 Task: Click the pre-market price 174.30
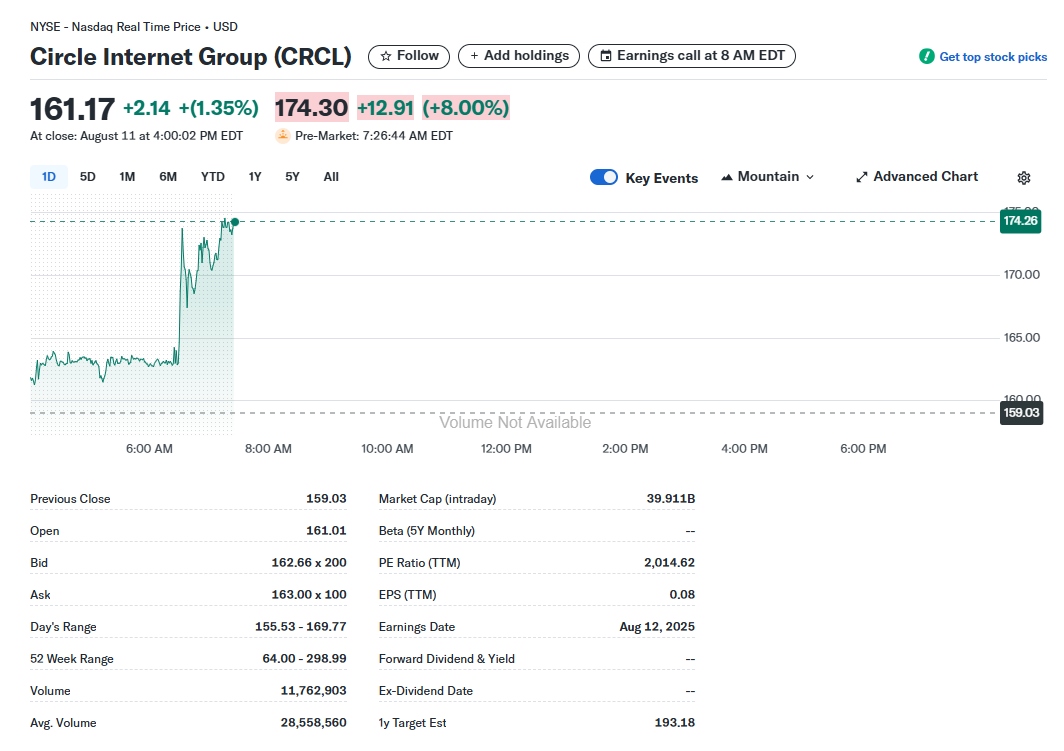(311, 108)
